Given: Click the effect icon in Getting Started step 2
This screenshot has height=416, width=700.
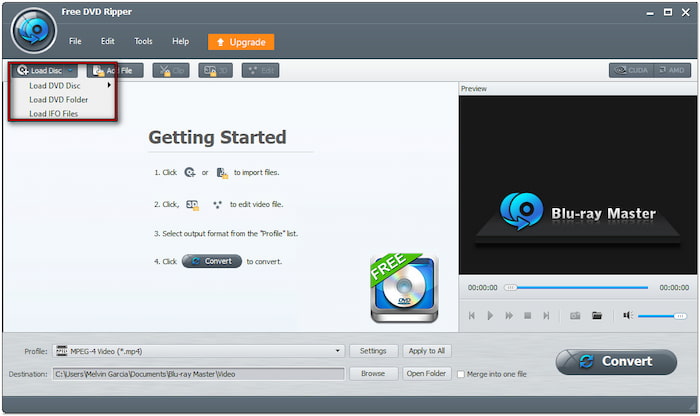Looking at the screenshot, I should (217, 205).
